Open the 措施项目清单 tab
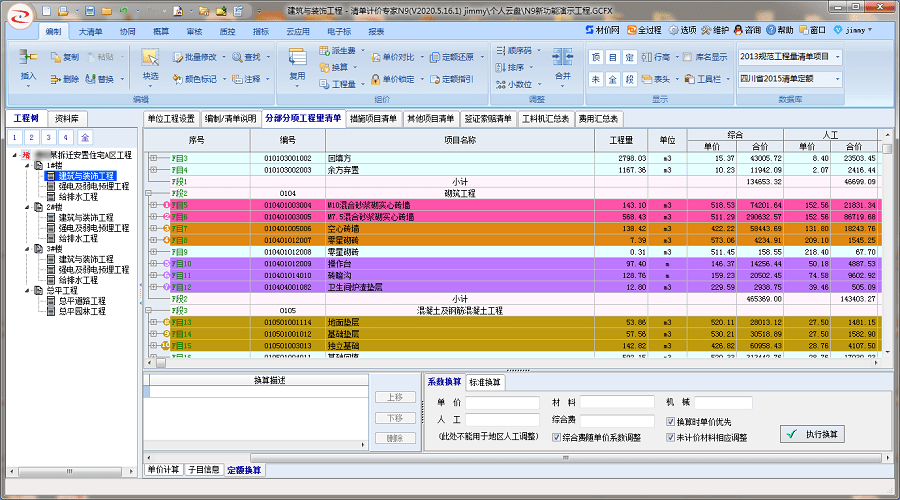 pyautogui.click(x=373, y=118)
